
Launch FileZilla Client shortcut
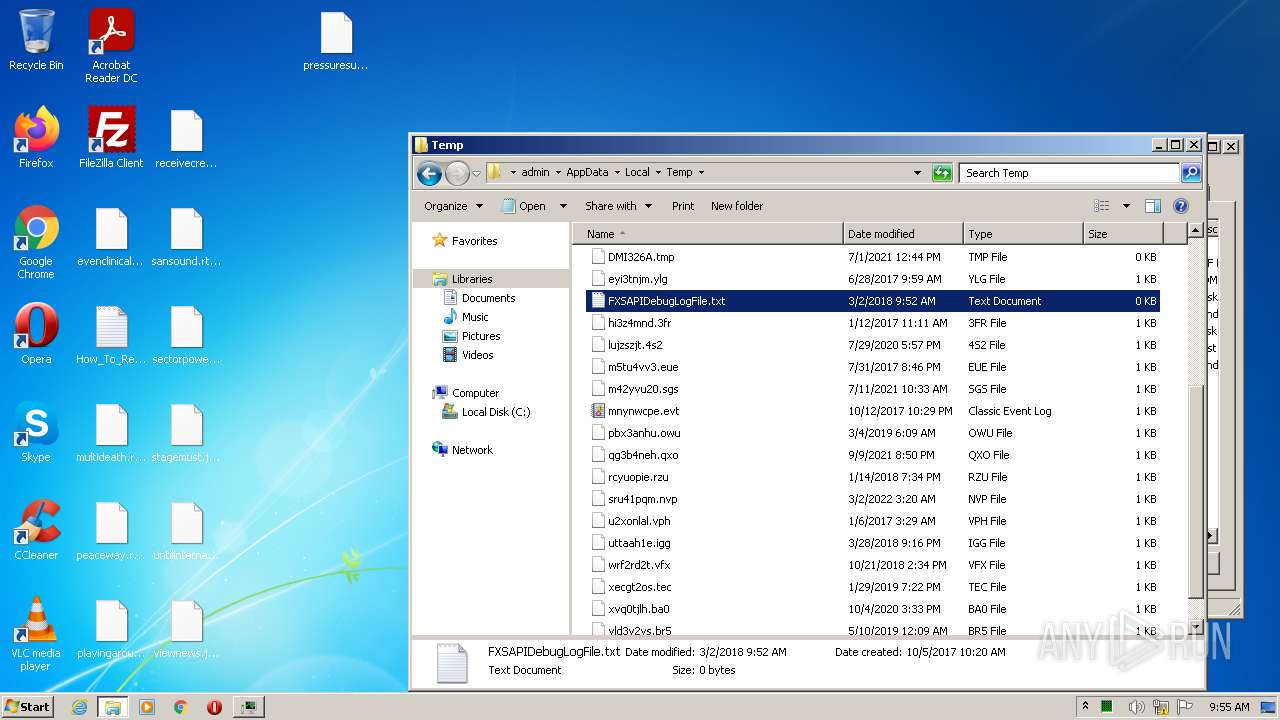pyautogui.click(x=111, y=137)
